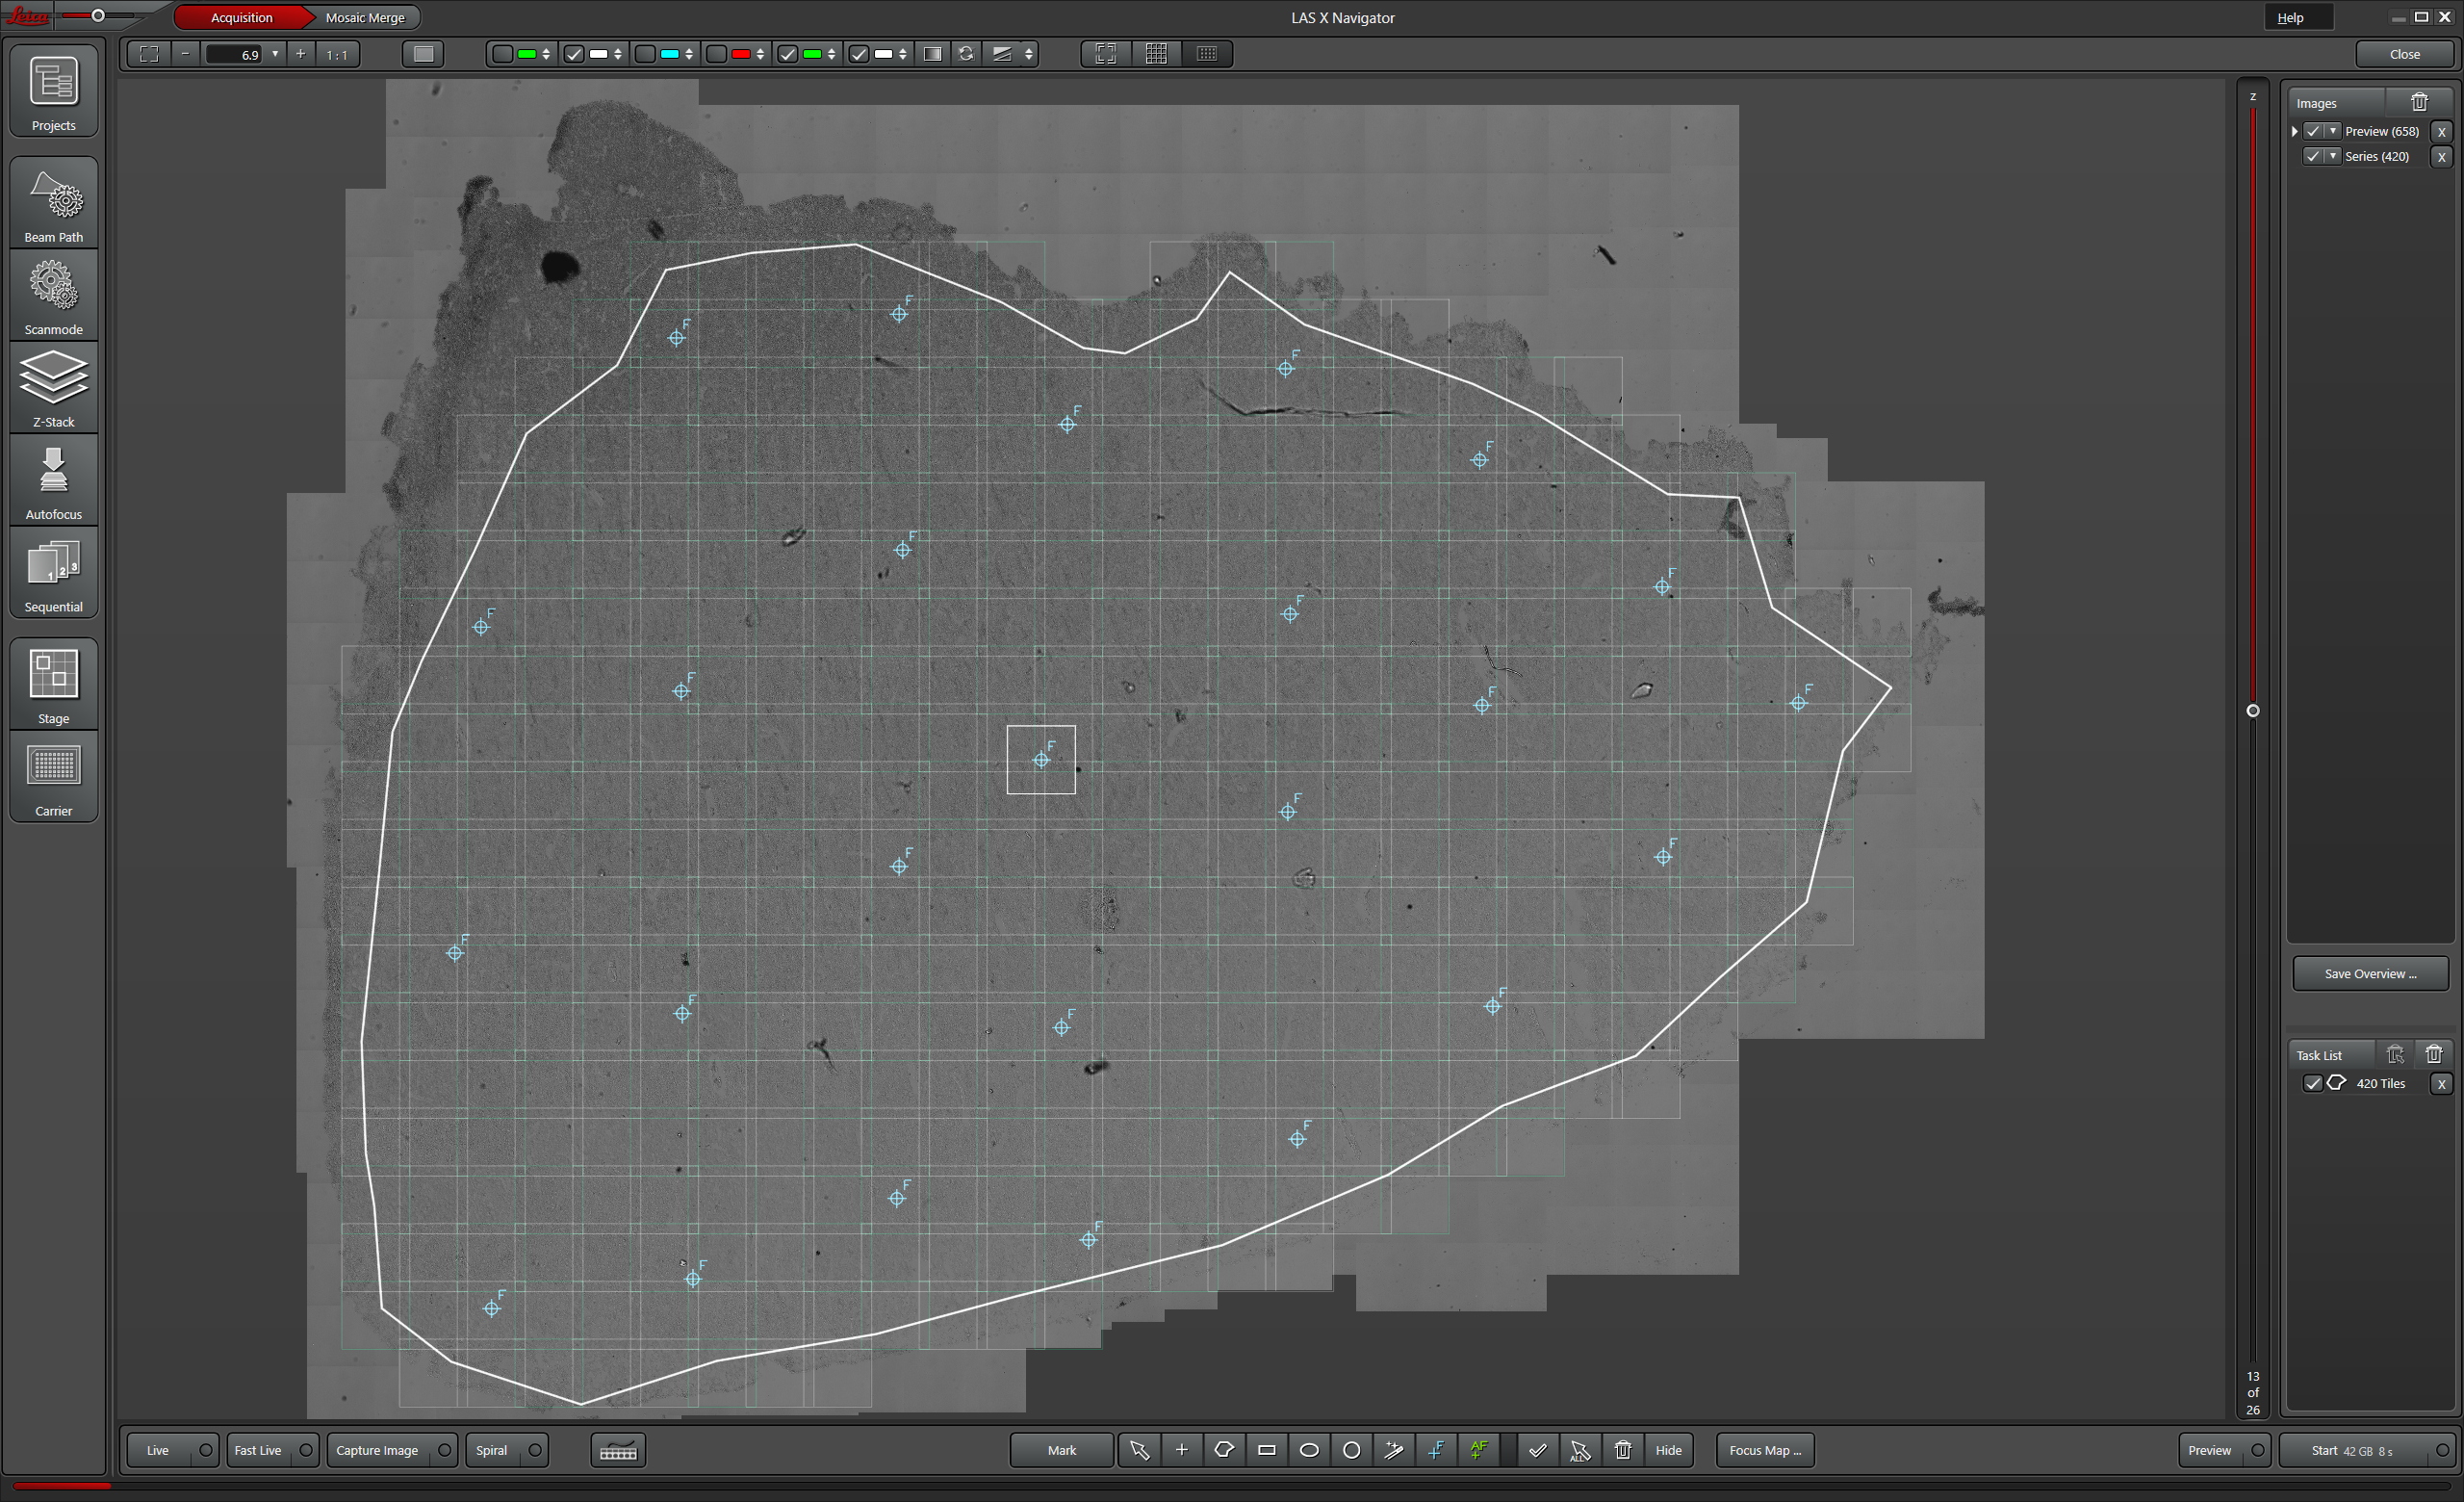The height and width of the screenshot is (1502, 2464).
Task: Toggle the cyan channel checkbox
Action: [646, 54]
